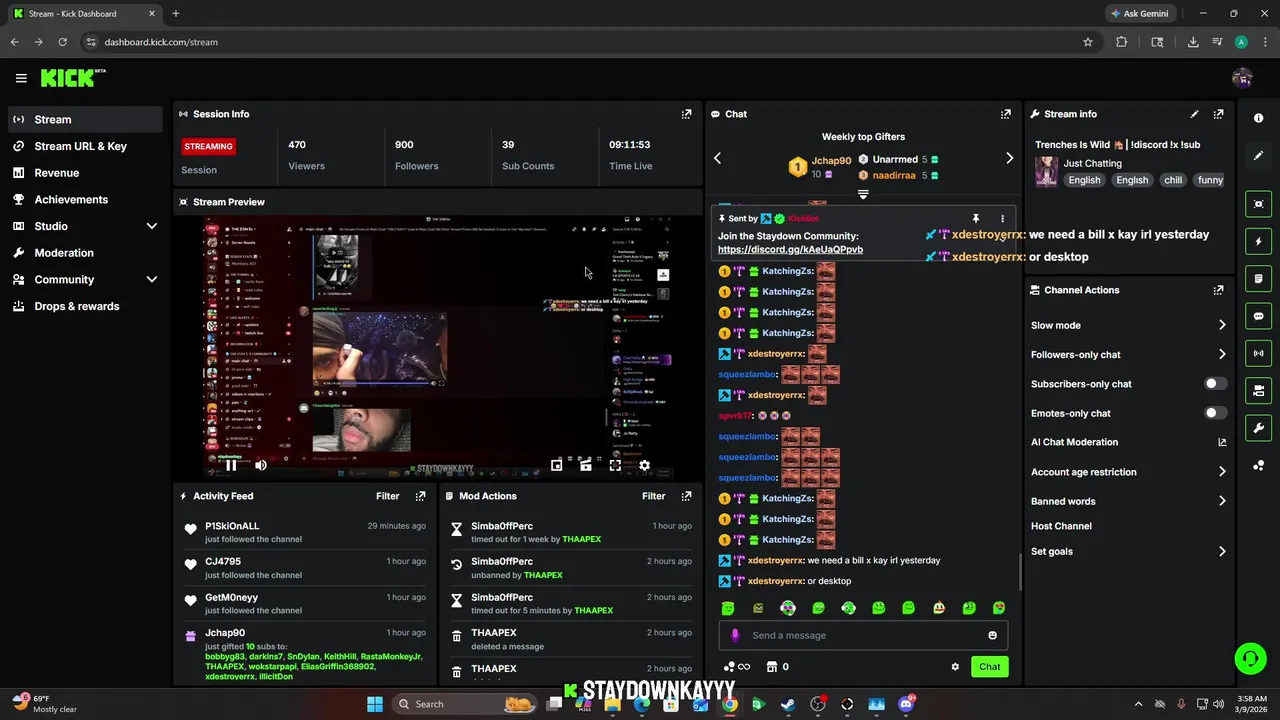Focus the Send a message field
This screenshot has width=1280, height=720.
click(x=863, y=635)
